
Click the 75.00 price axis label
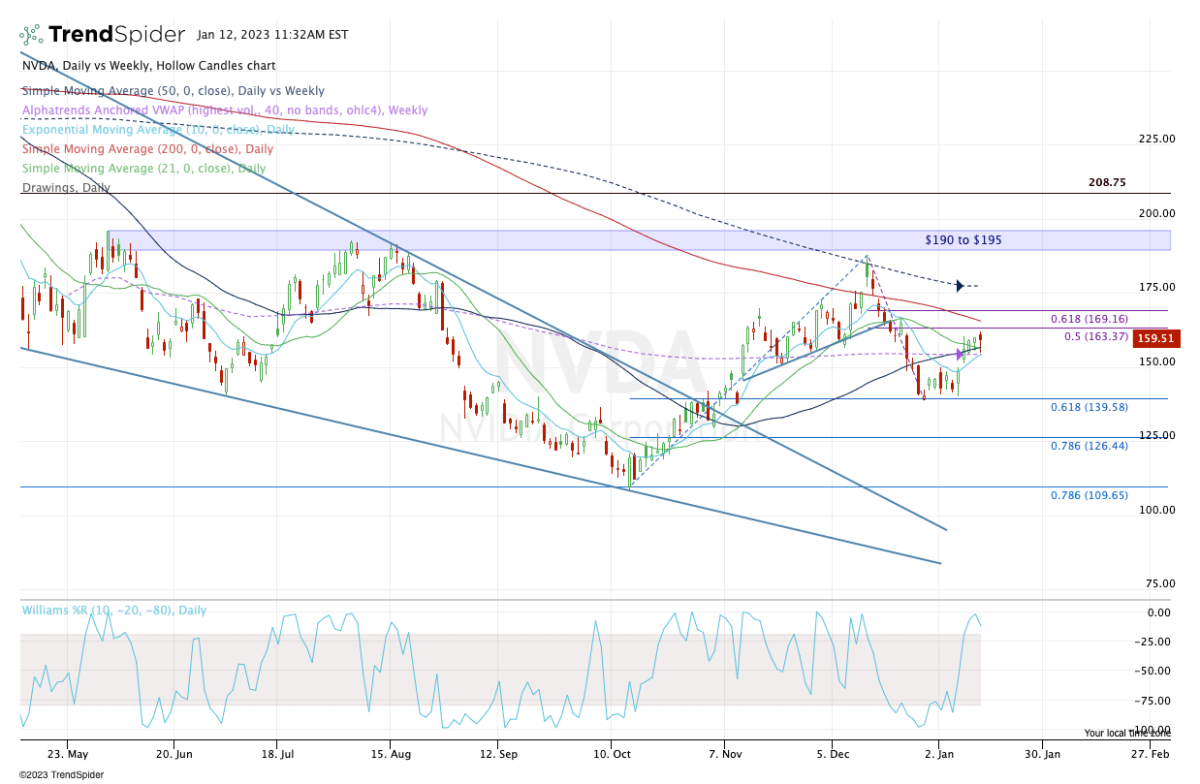point(1160,583)
